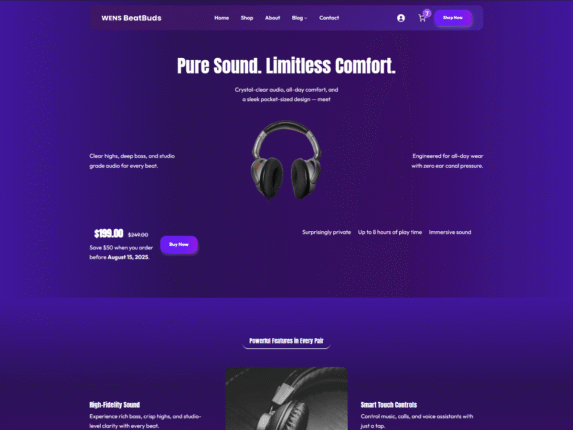Select the Up to 8 hours of play time tag
Image resolution: width=573 pixels, height=430 pixels.
[390, 232]
